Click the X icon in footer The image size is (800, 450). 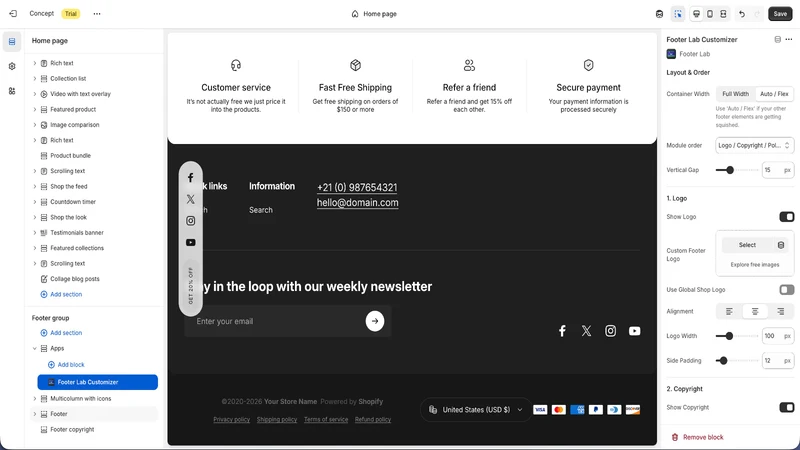coord(586,331)
